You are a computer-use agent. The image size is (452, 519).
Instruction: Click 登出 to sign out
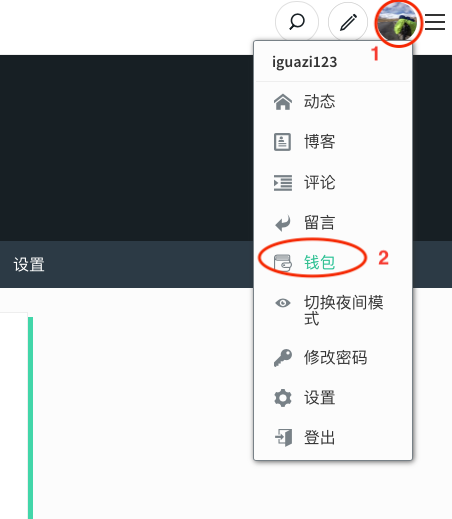319,437
